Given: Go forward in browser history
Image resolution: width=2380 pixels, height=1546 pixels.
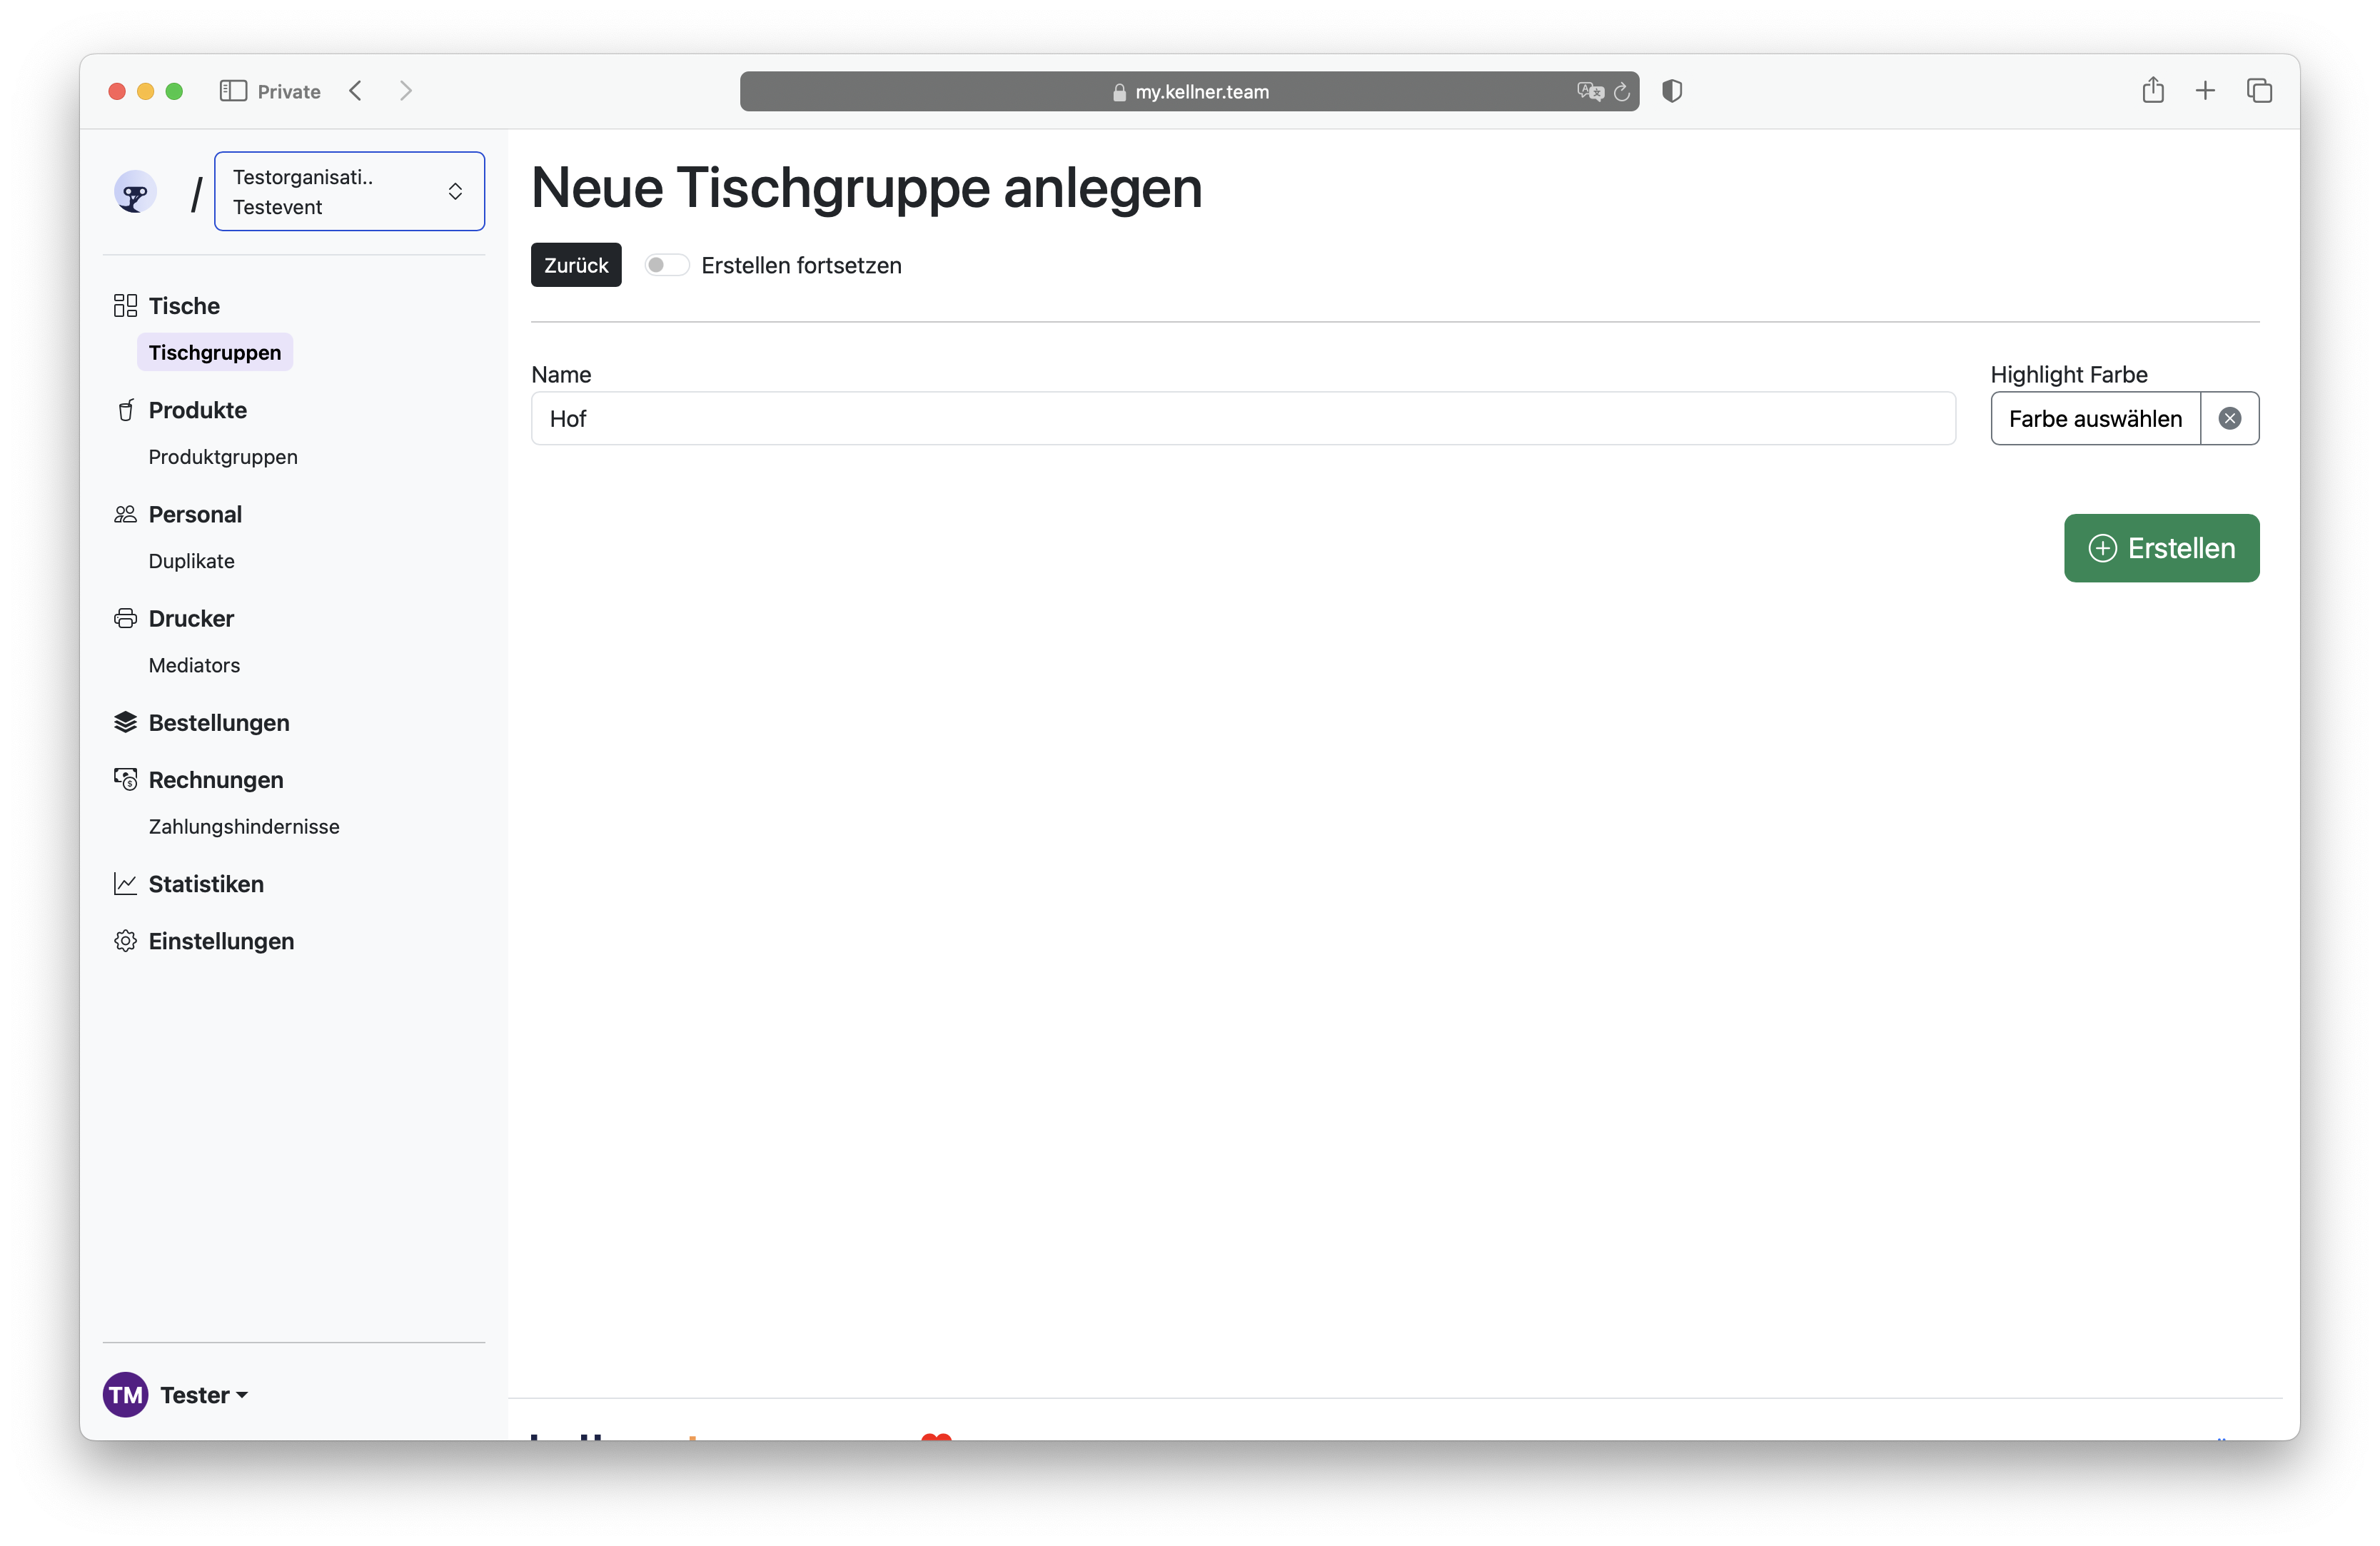Looking at the screenshot, I should coord(405,91).
